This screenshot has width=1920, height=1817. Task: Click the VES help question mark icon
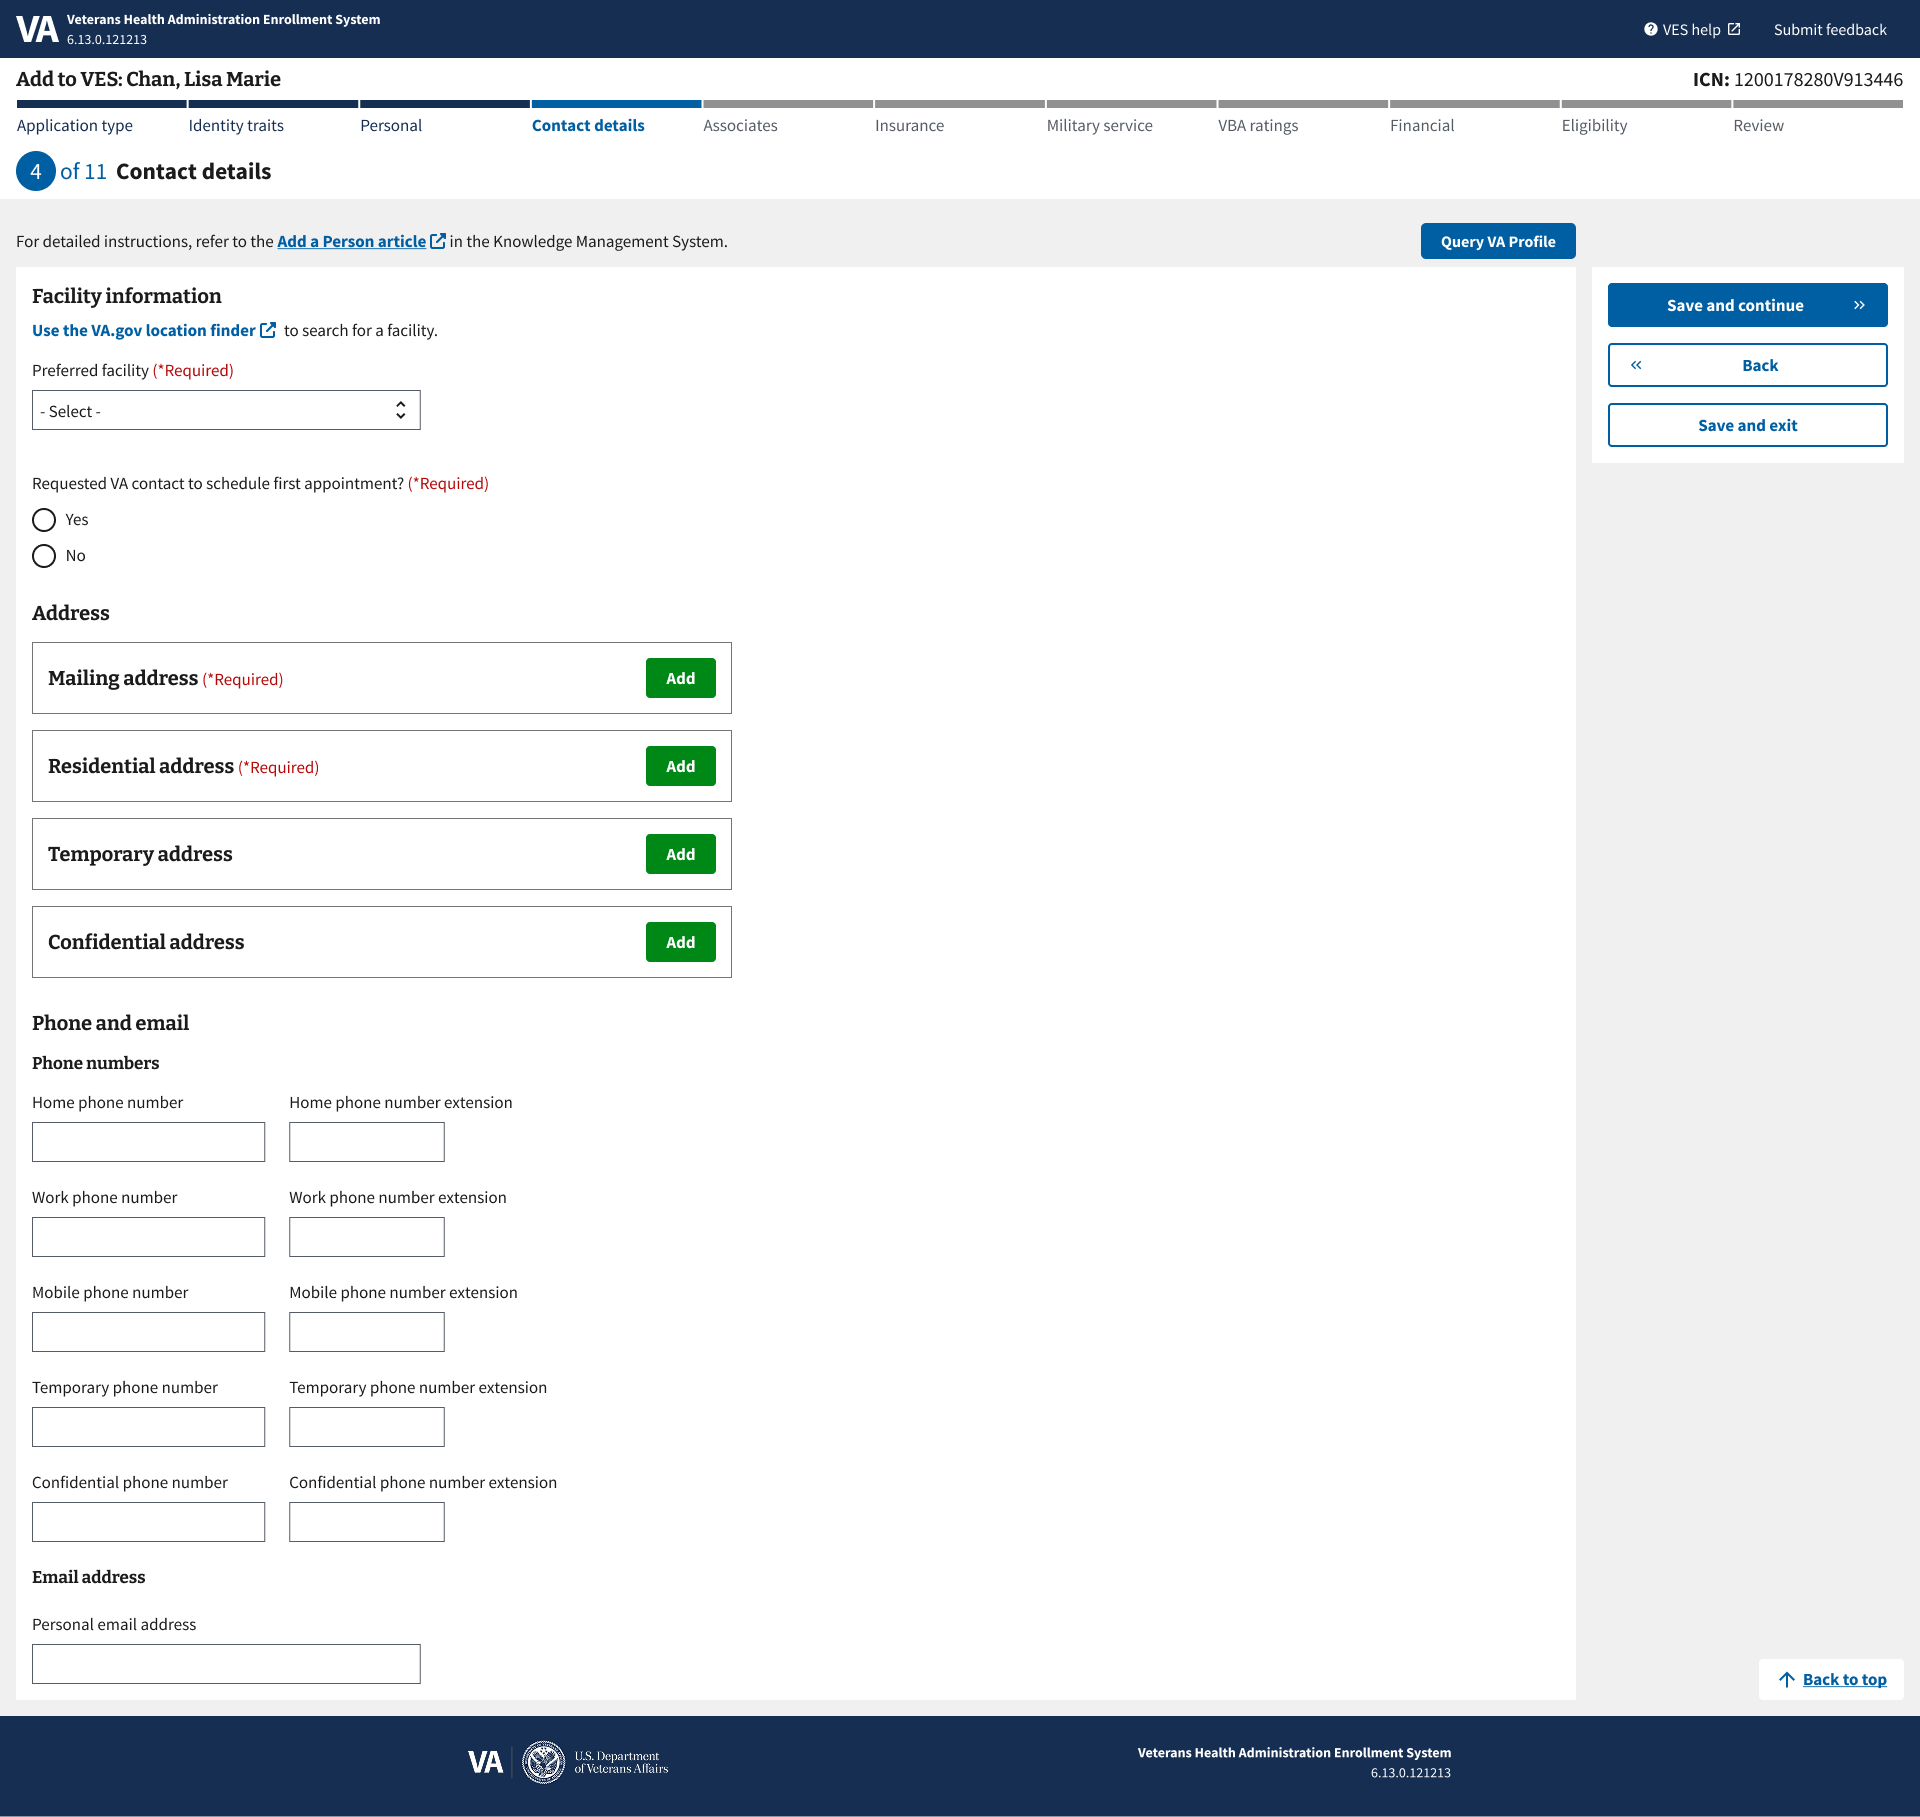click(1650, 29)
